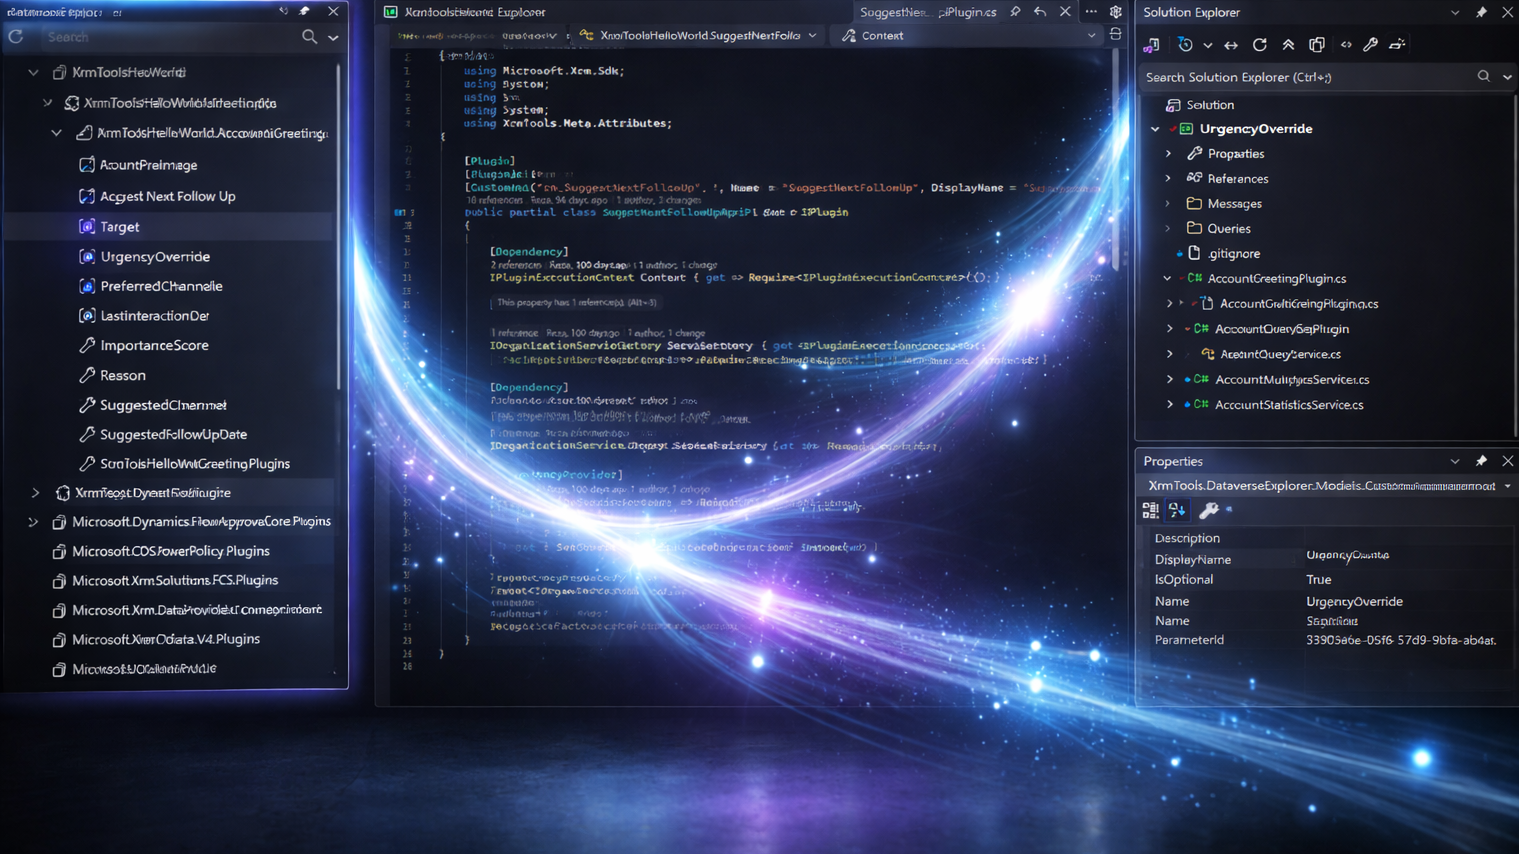Select the Refresh icon in Solution Explorer toolbar
Viewport: 1519px width, 854px height.
(1259, 44)
